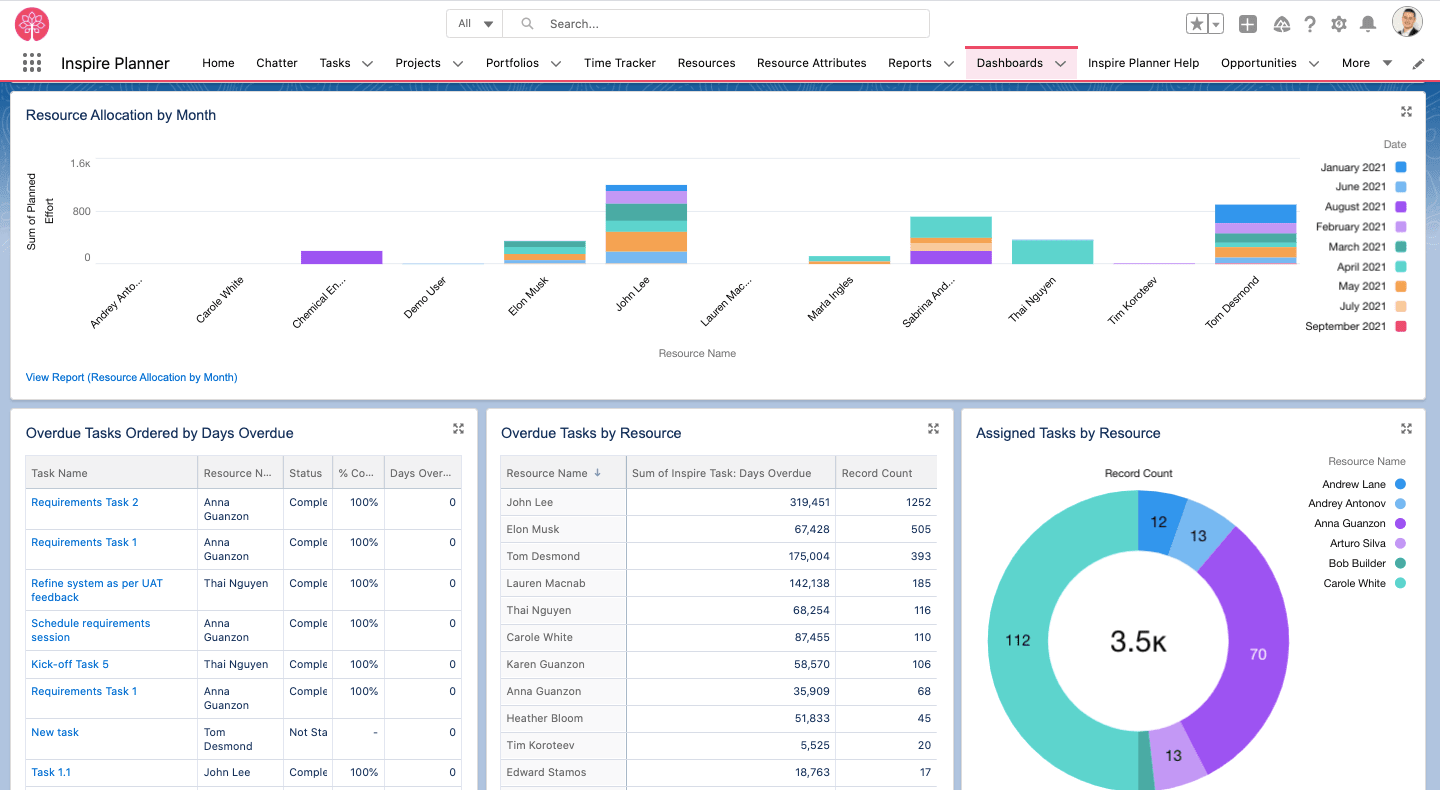Open the Resource Attributes tab
Screen dimensions: 1440x790
[811, 63]
